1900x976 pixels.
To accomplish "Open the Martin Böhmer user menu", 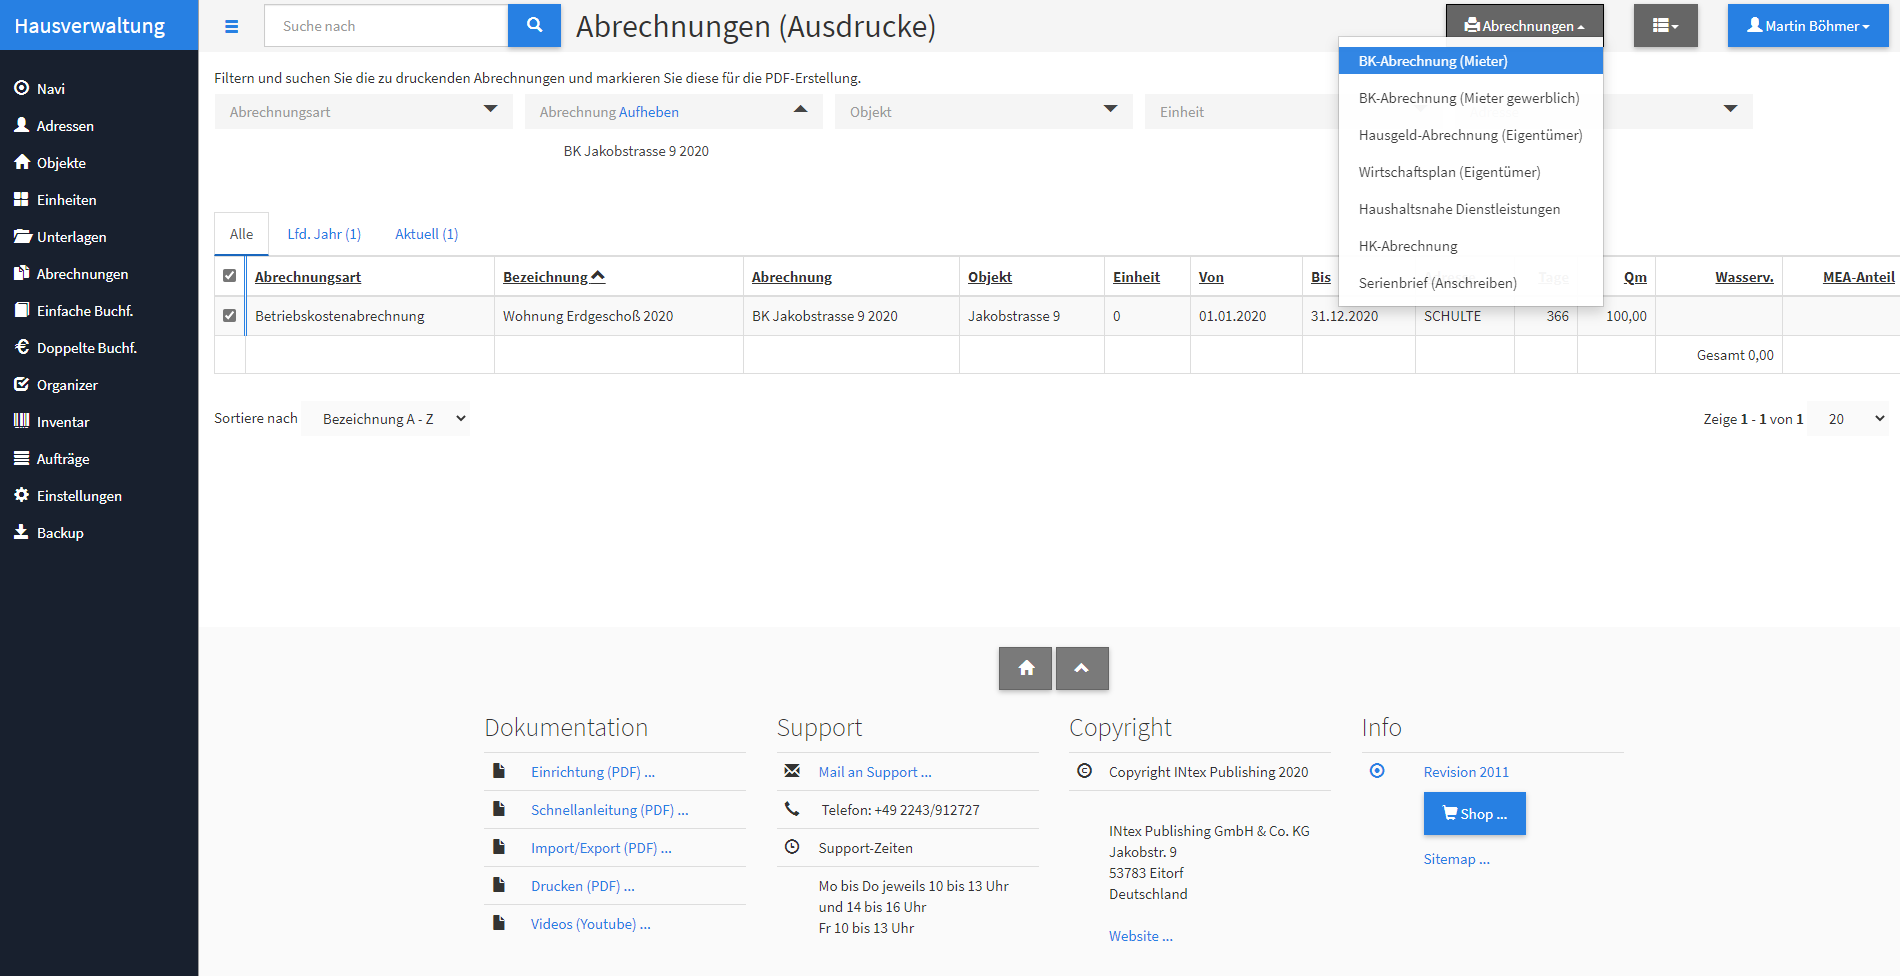I will click(1808, 26).
